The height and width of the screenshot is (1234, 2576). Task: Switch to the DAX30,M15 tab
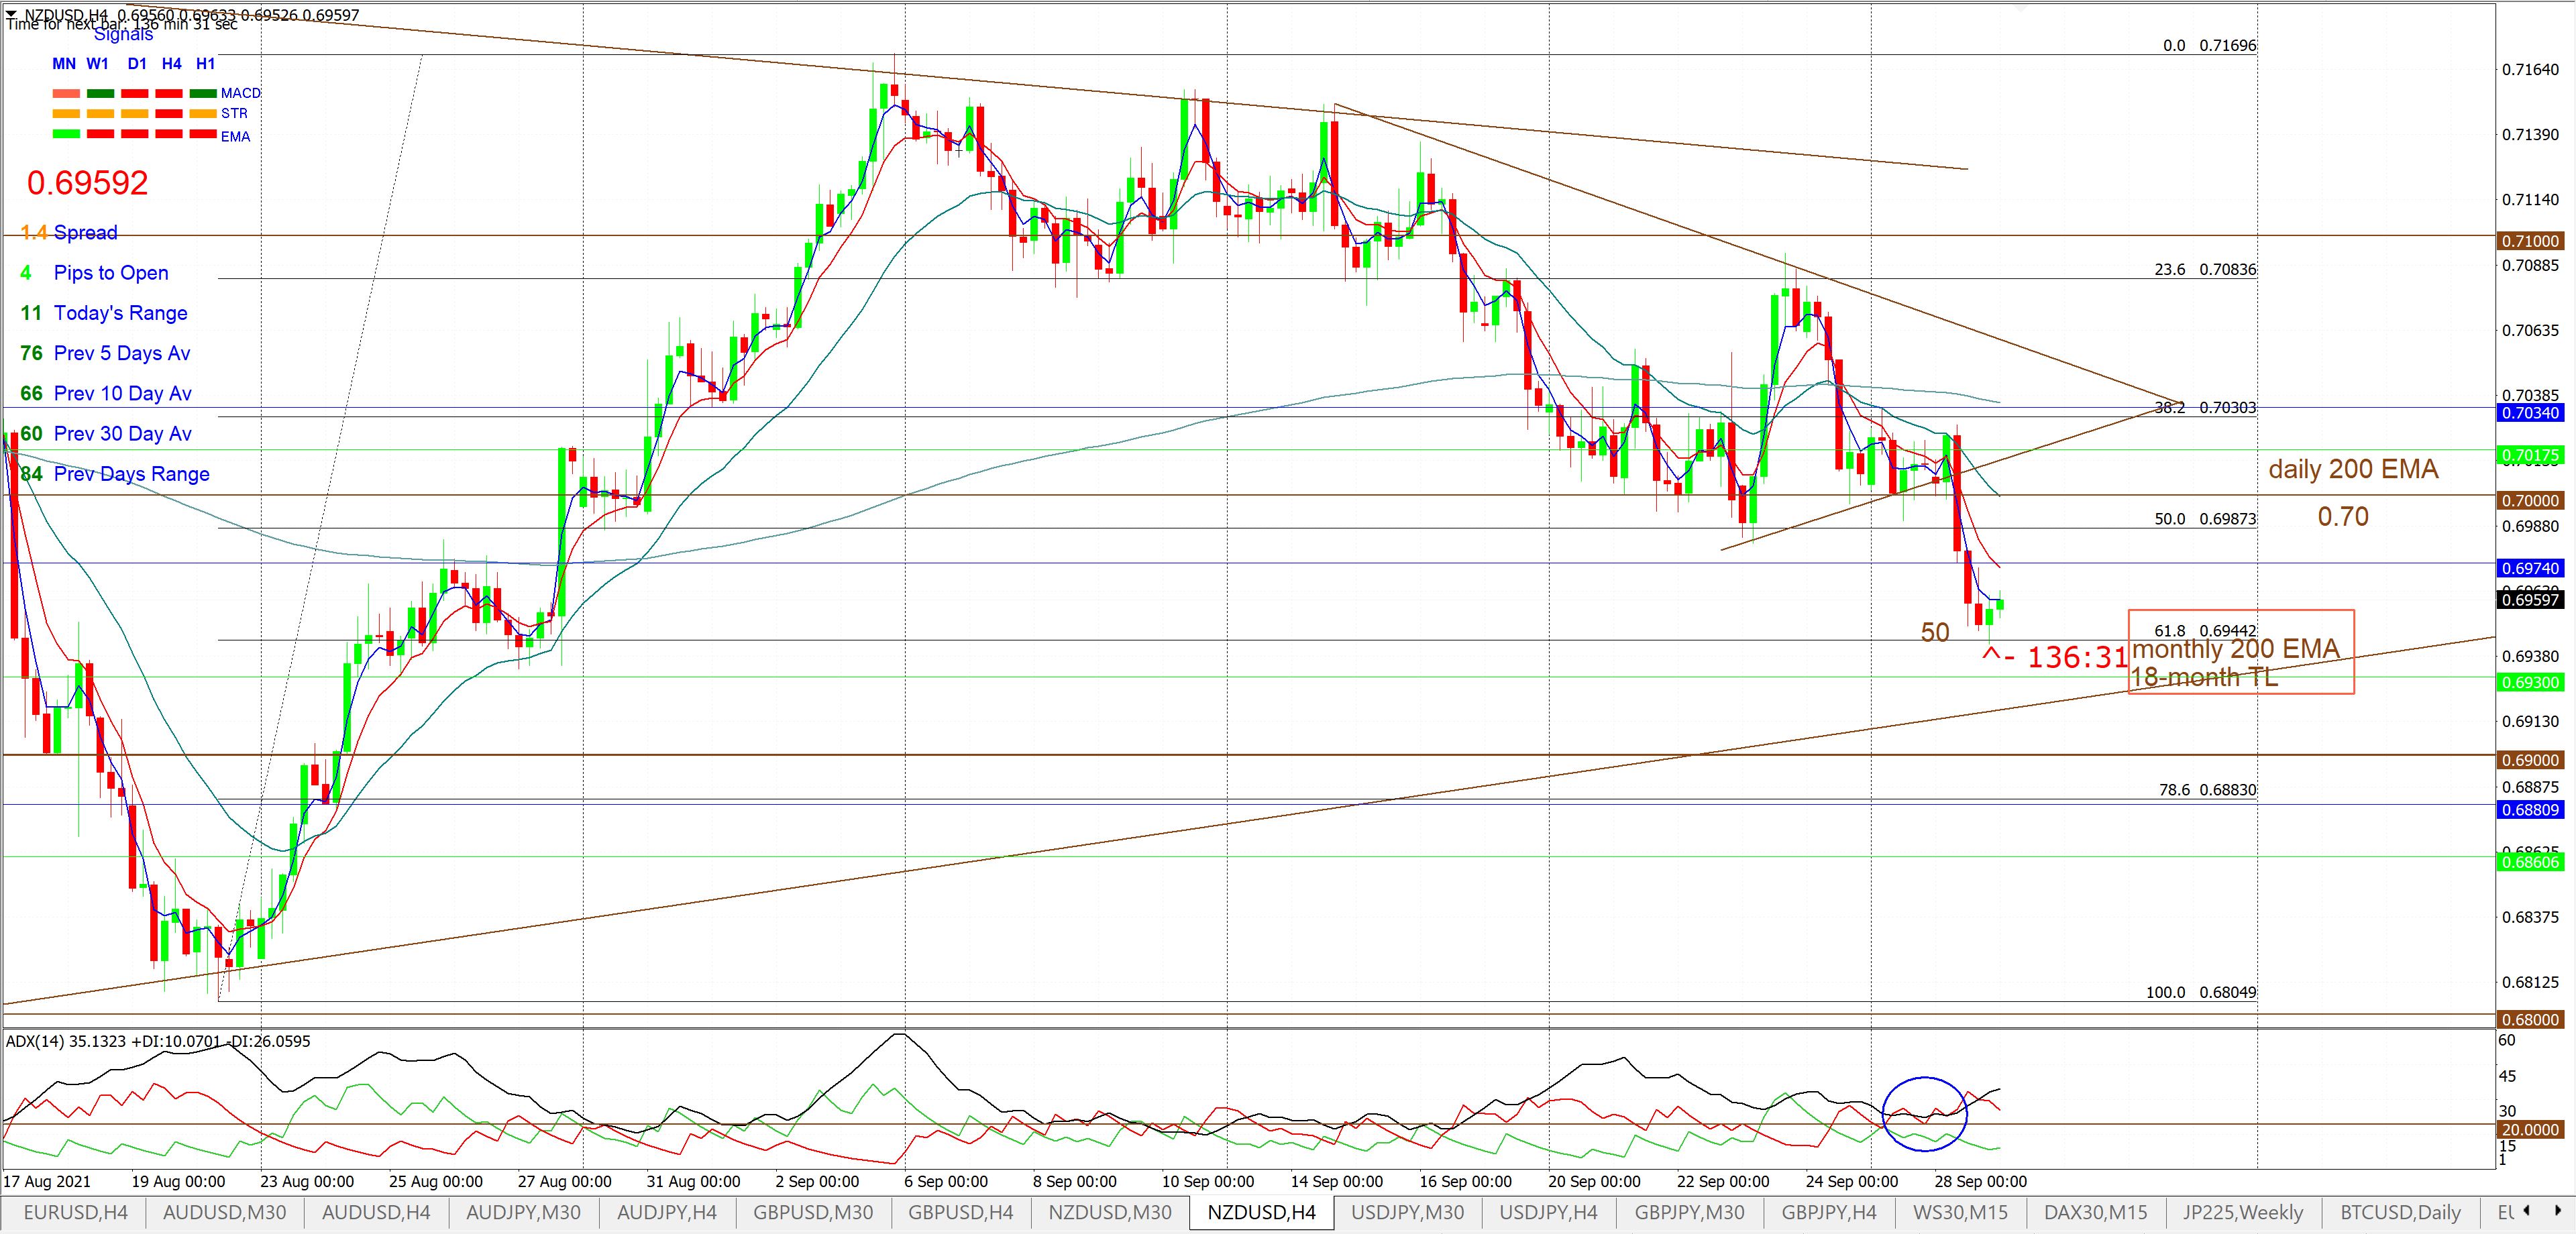(x=2095, y=1212)
